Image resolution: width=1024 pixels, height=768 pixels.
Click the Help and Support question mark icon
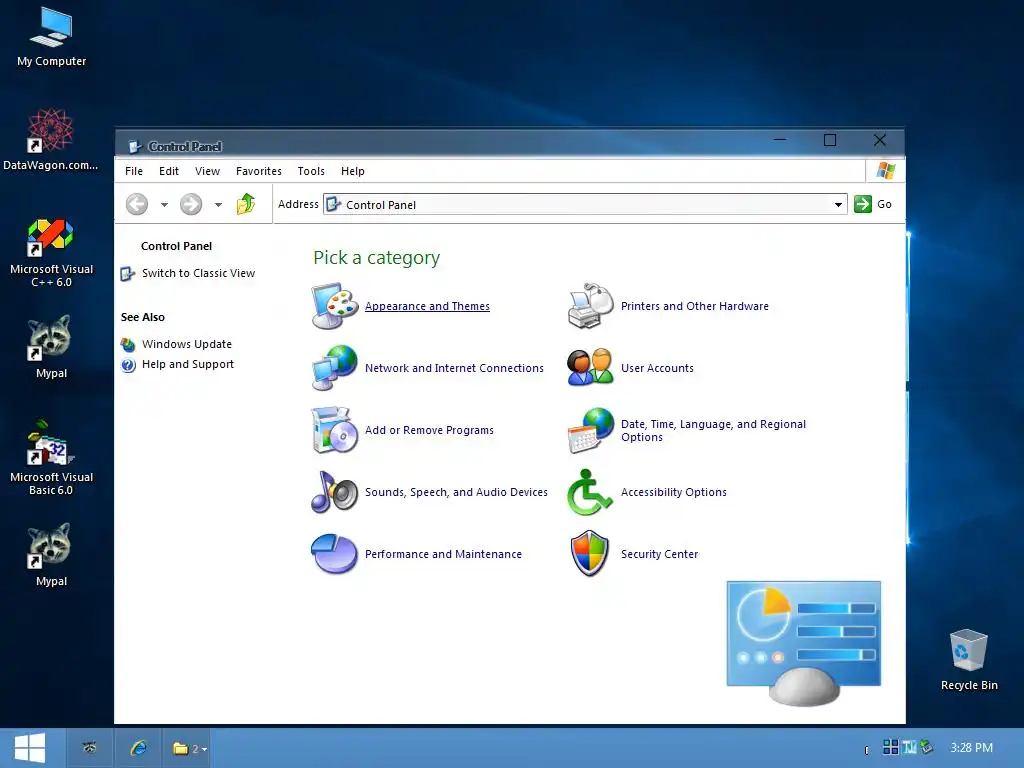pos(128,364)
